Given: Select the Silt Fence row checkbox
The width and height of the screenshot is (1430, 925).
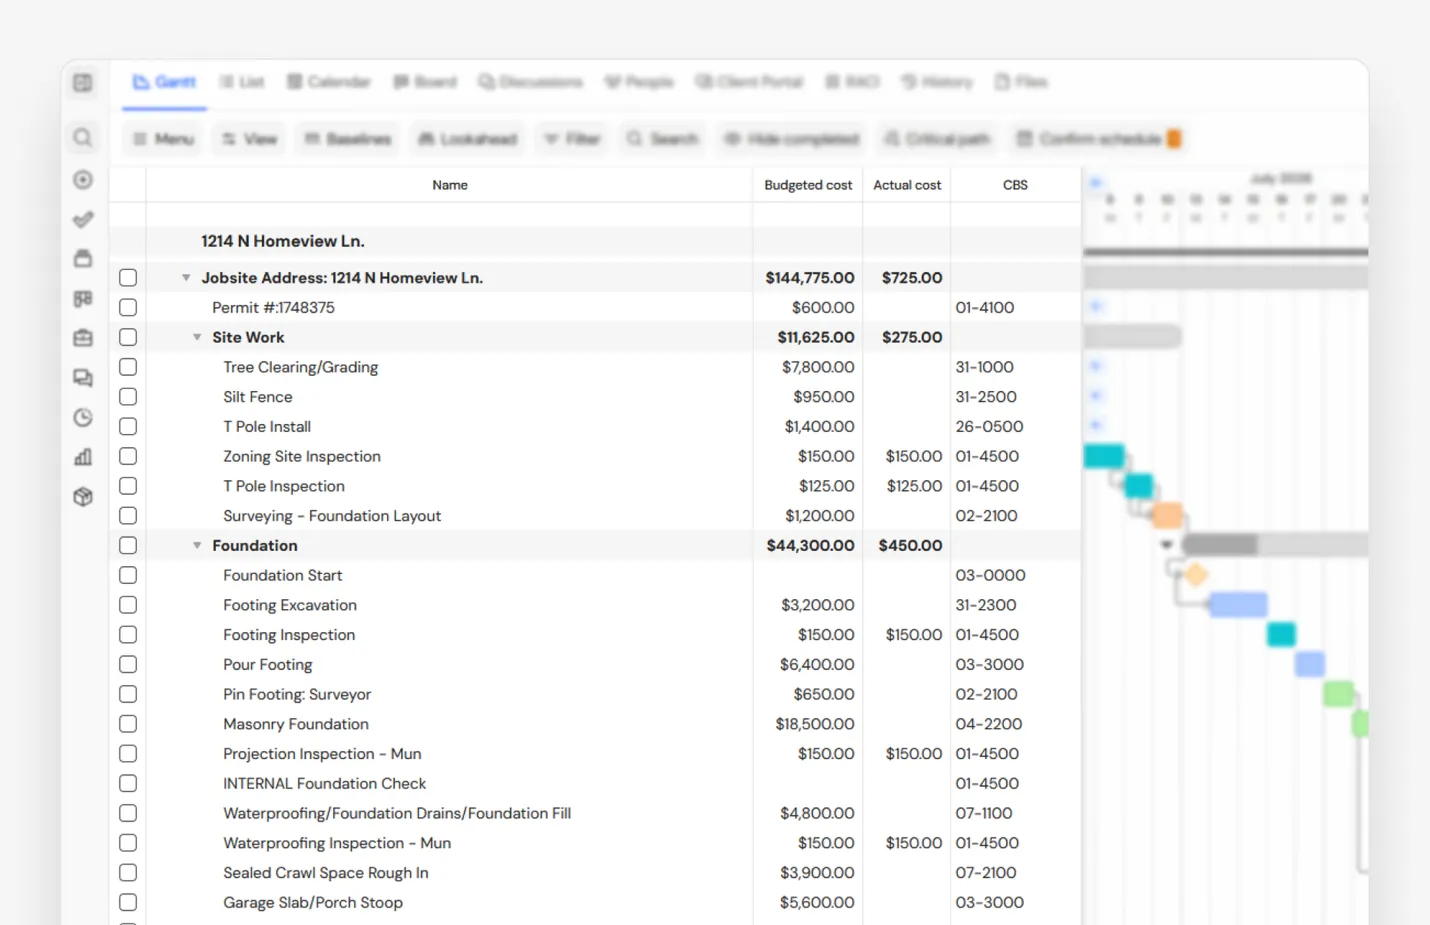Looking at the screenshot, I should point(128,396).
